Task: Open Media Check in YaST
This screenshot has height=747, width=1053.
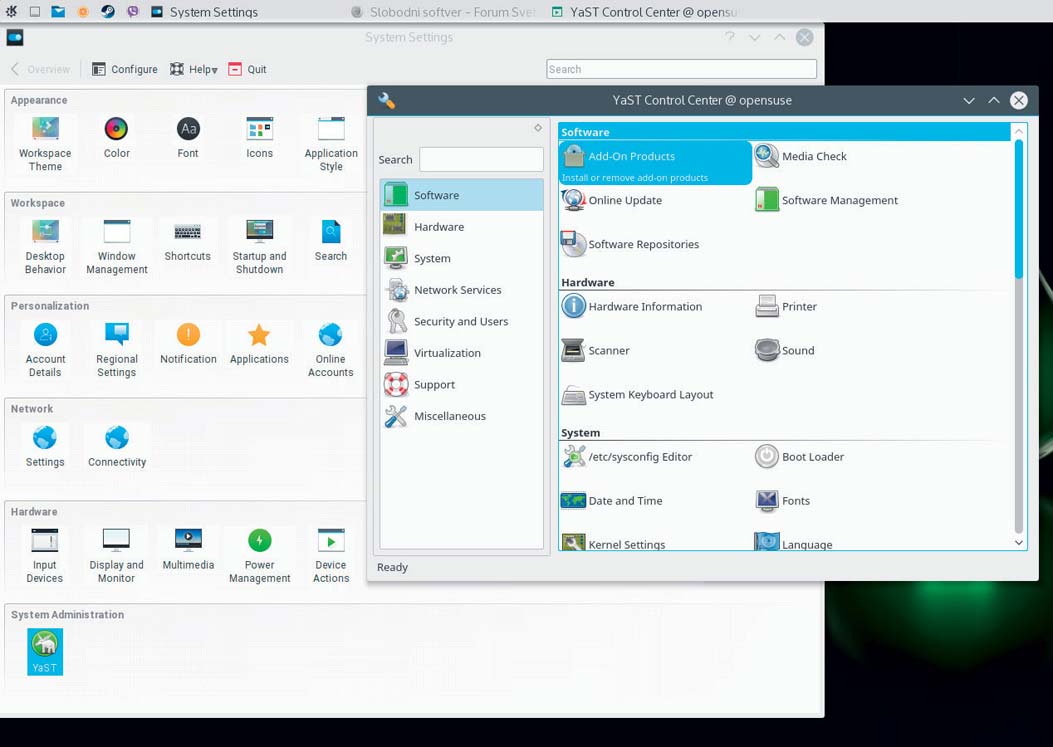Action: click(800, 156)
